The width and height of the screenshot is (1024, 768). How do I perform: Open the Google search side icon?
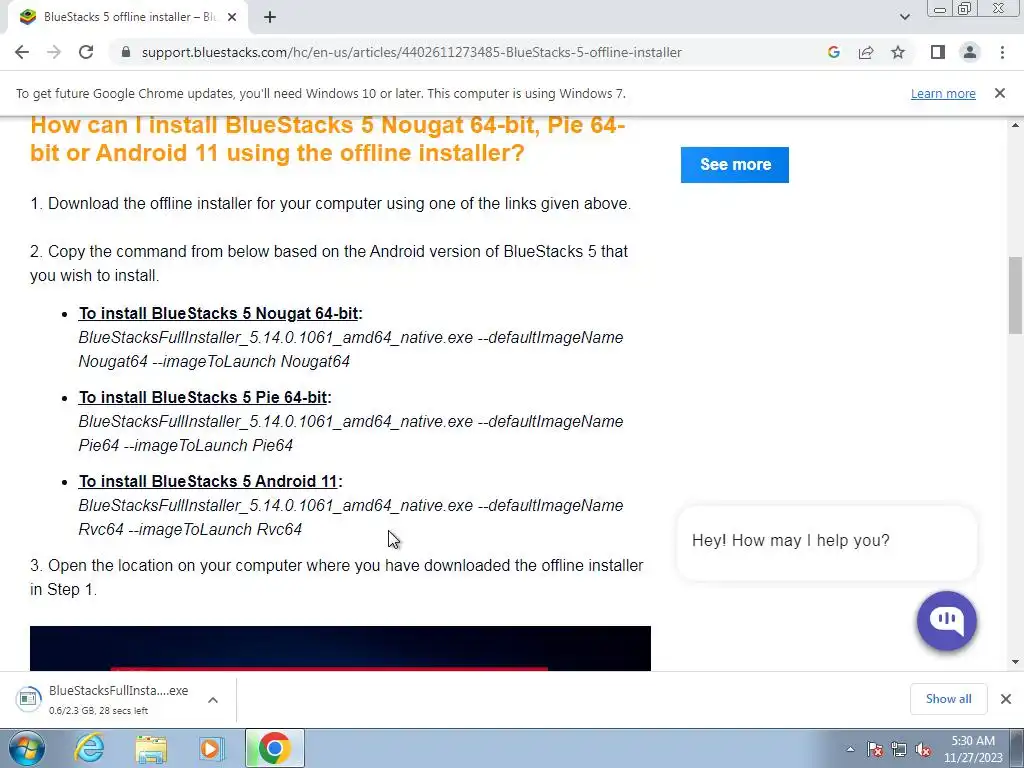(833, 52)
